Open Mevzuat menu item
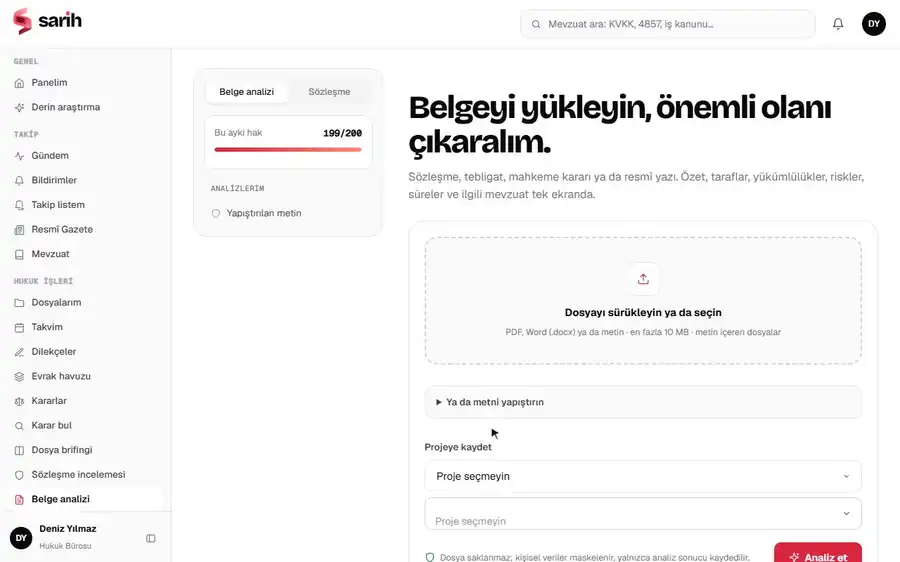Viewport: 900px width, 562px height. coord(86,254)
